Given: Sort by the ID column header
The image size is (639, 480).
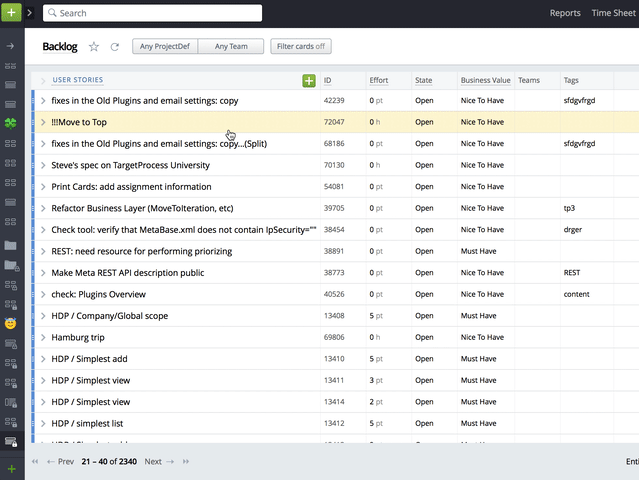Looking at the screenshot, I should pos(327,80).
